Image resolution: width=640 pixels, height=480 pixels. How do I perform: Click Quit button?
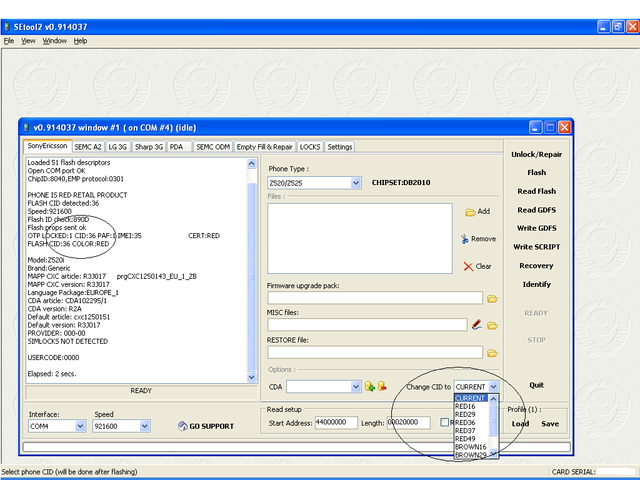536,385
